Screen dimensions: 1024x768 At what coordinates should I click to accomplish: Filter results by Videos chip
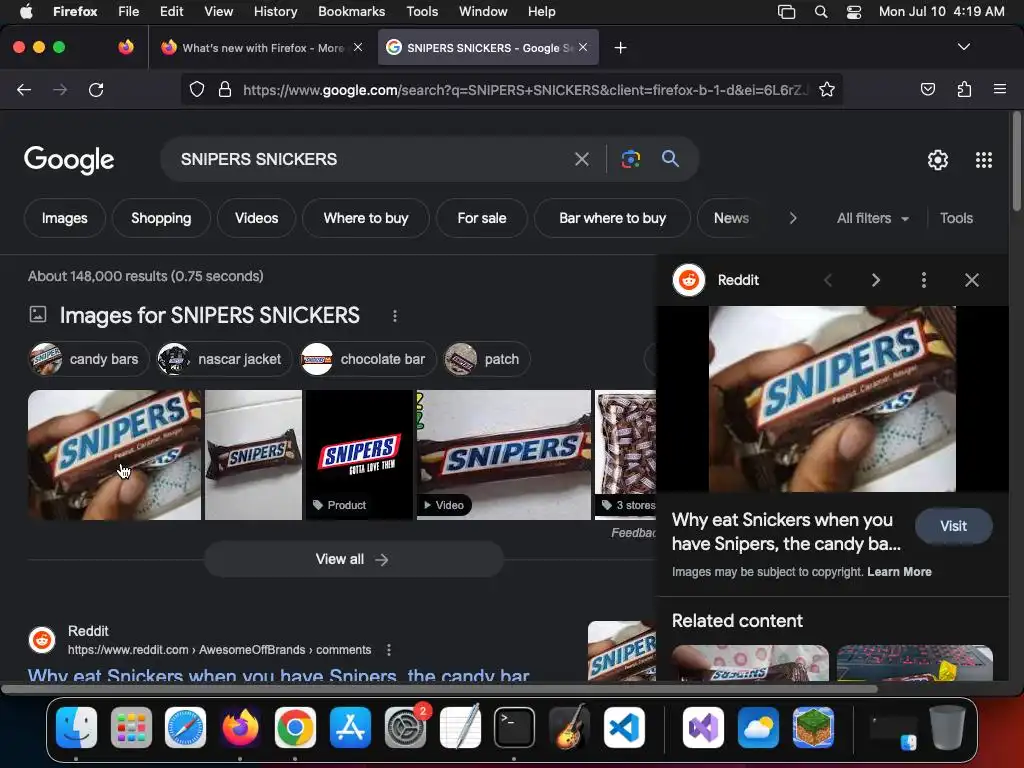coord(257,218)
